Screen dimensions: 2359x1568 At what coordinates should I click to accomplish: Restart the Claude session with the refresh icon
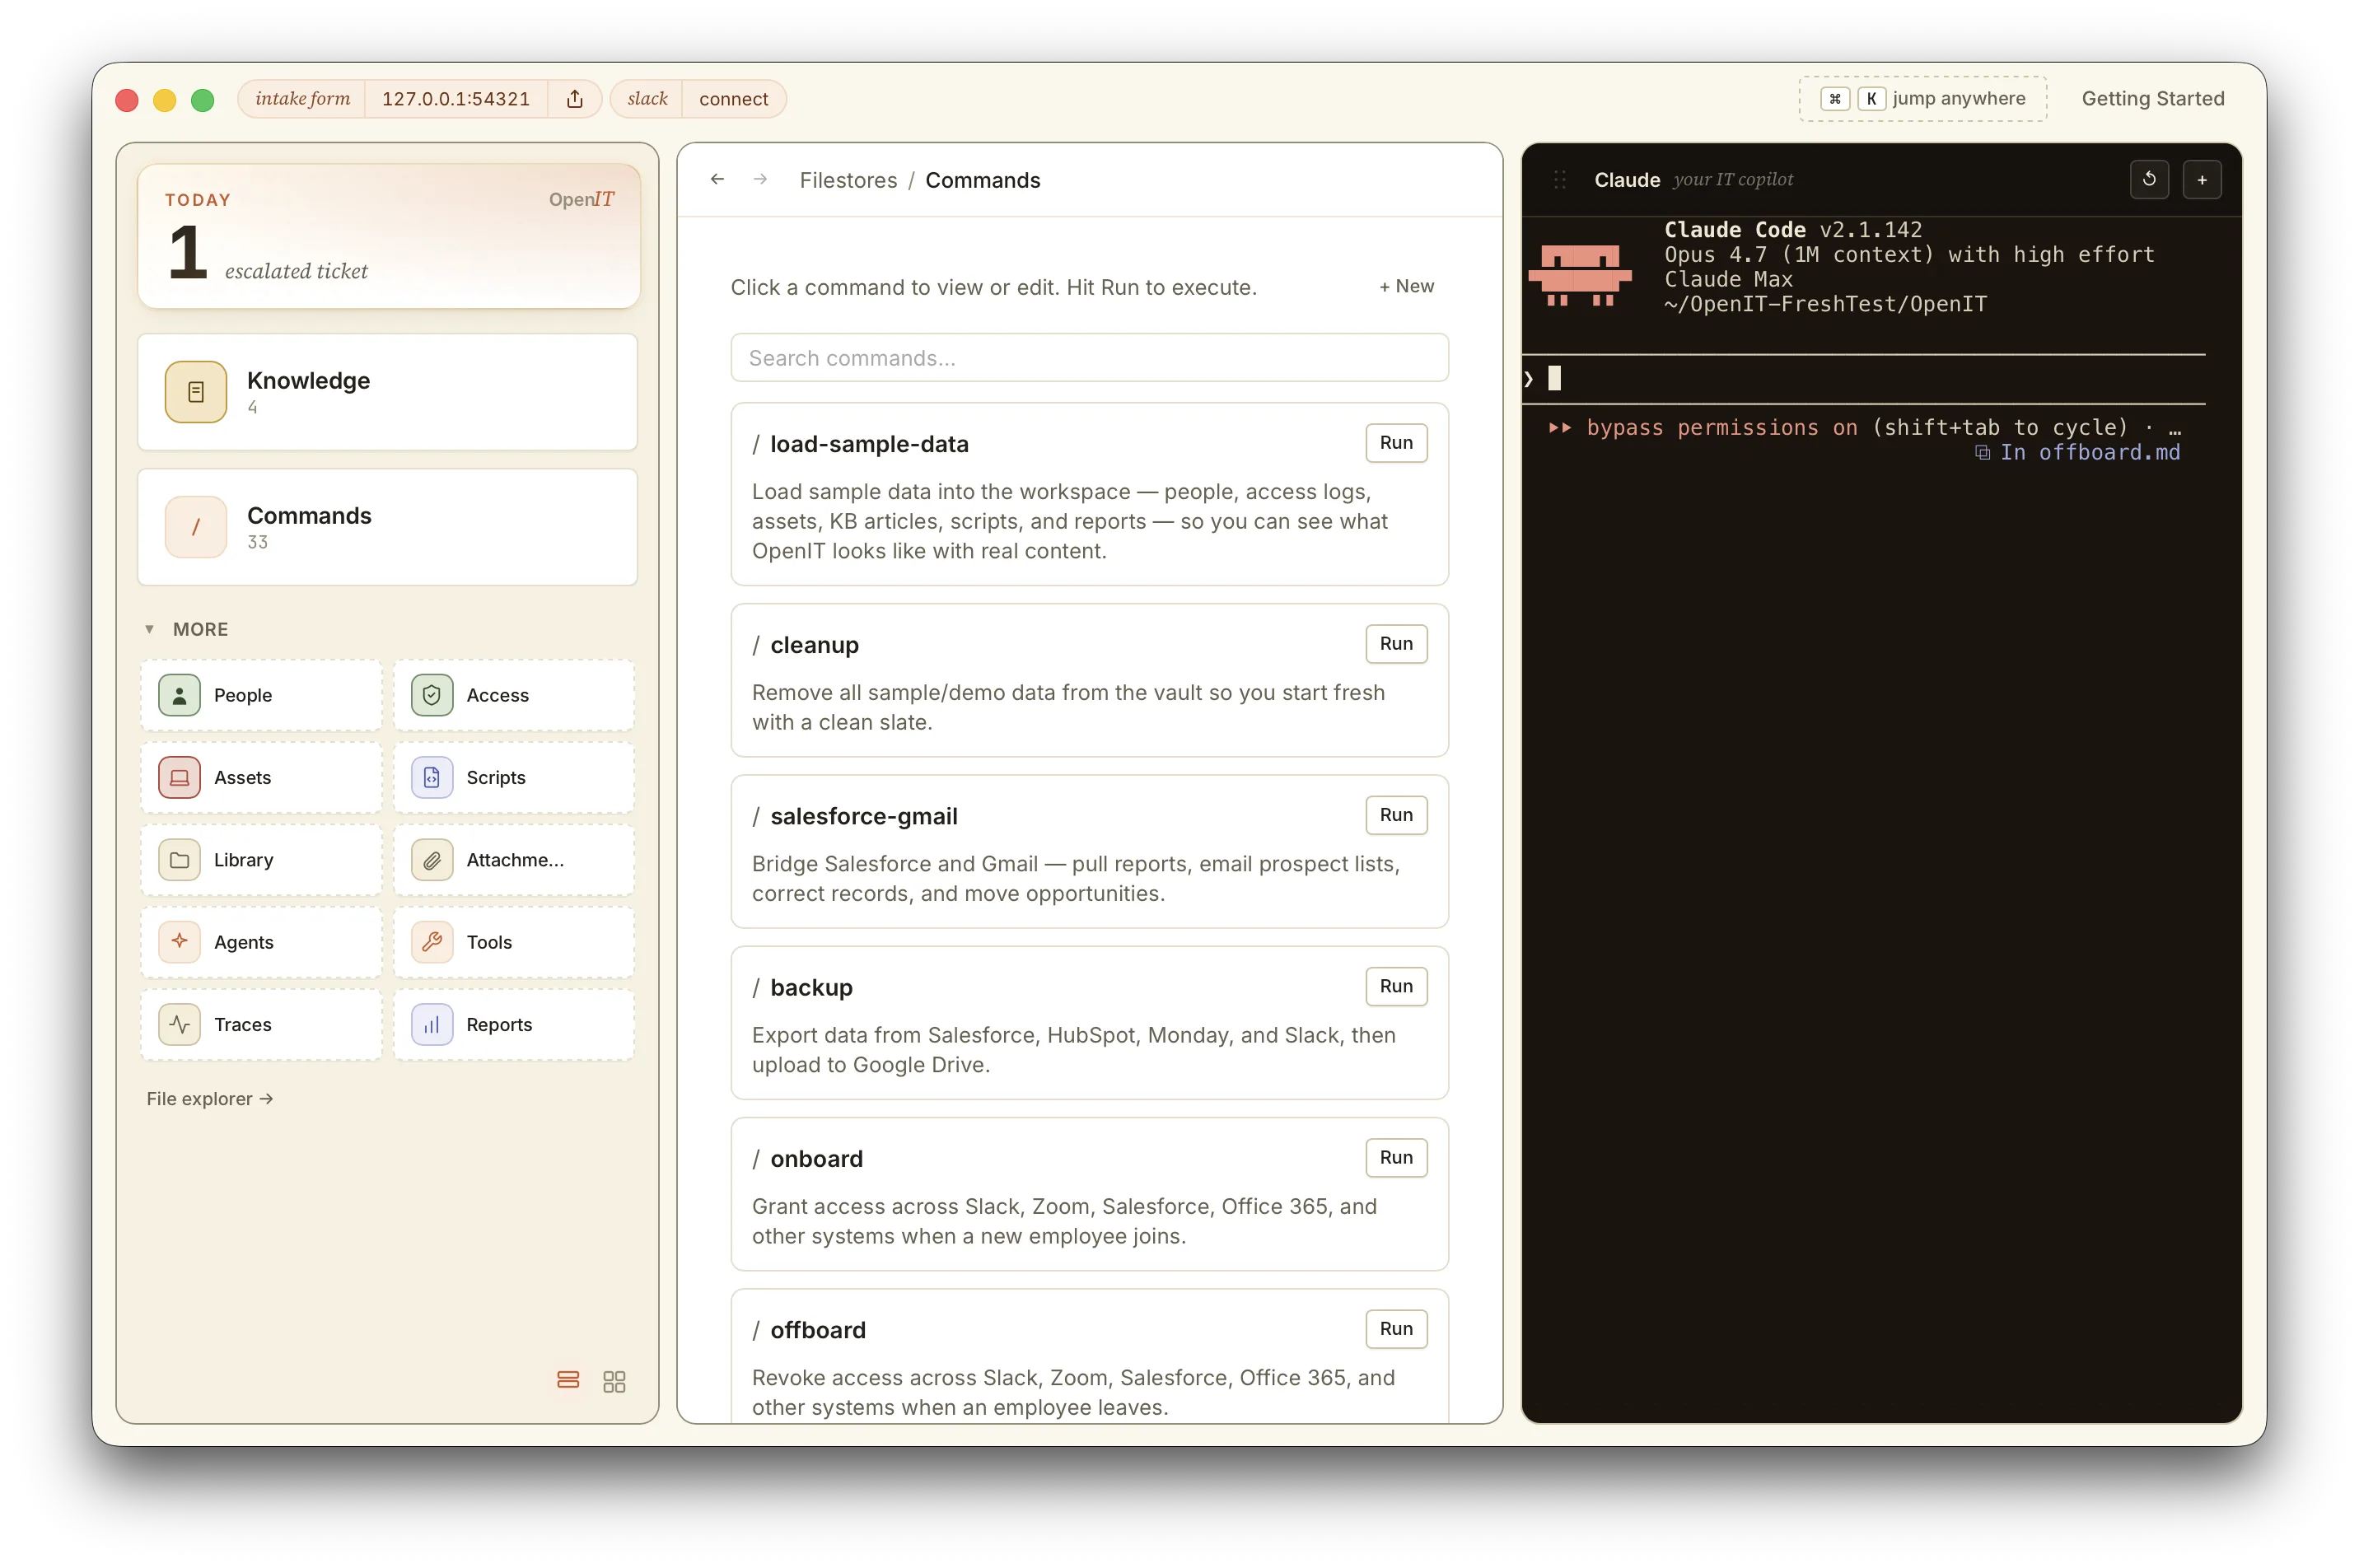point(2148,180)
